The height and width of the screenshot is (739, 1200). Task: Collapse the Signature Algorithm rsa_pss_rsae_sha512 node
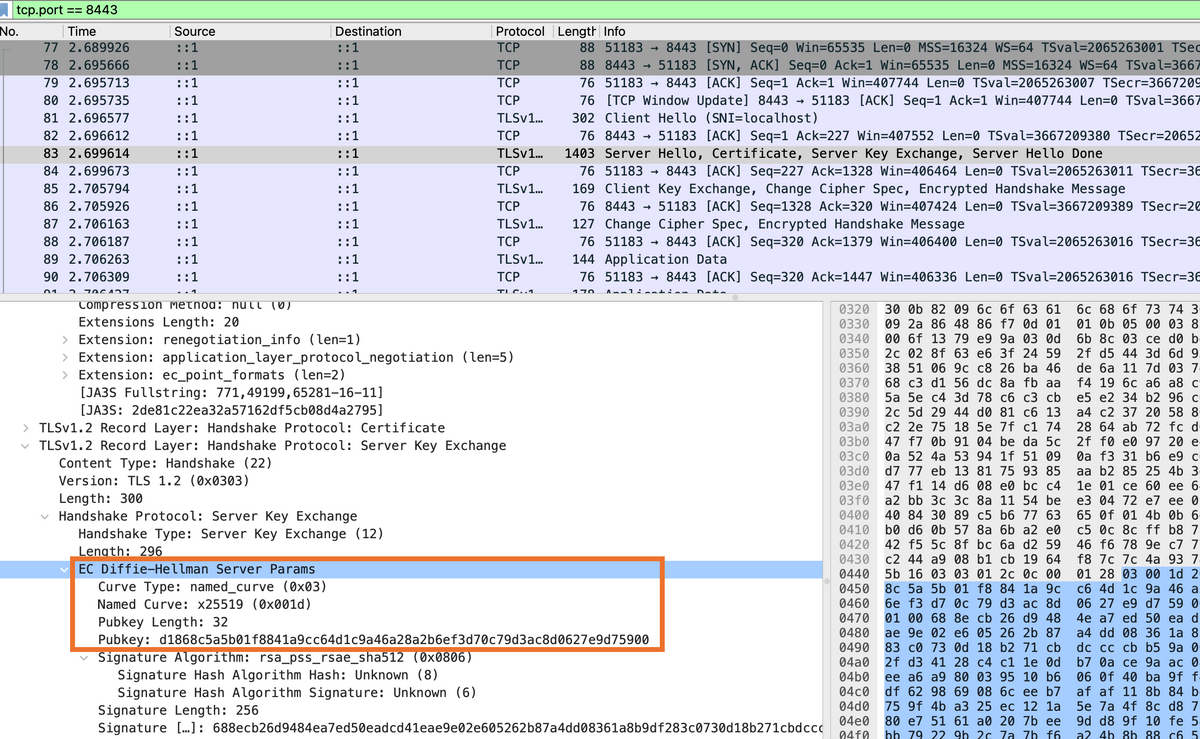85,658
